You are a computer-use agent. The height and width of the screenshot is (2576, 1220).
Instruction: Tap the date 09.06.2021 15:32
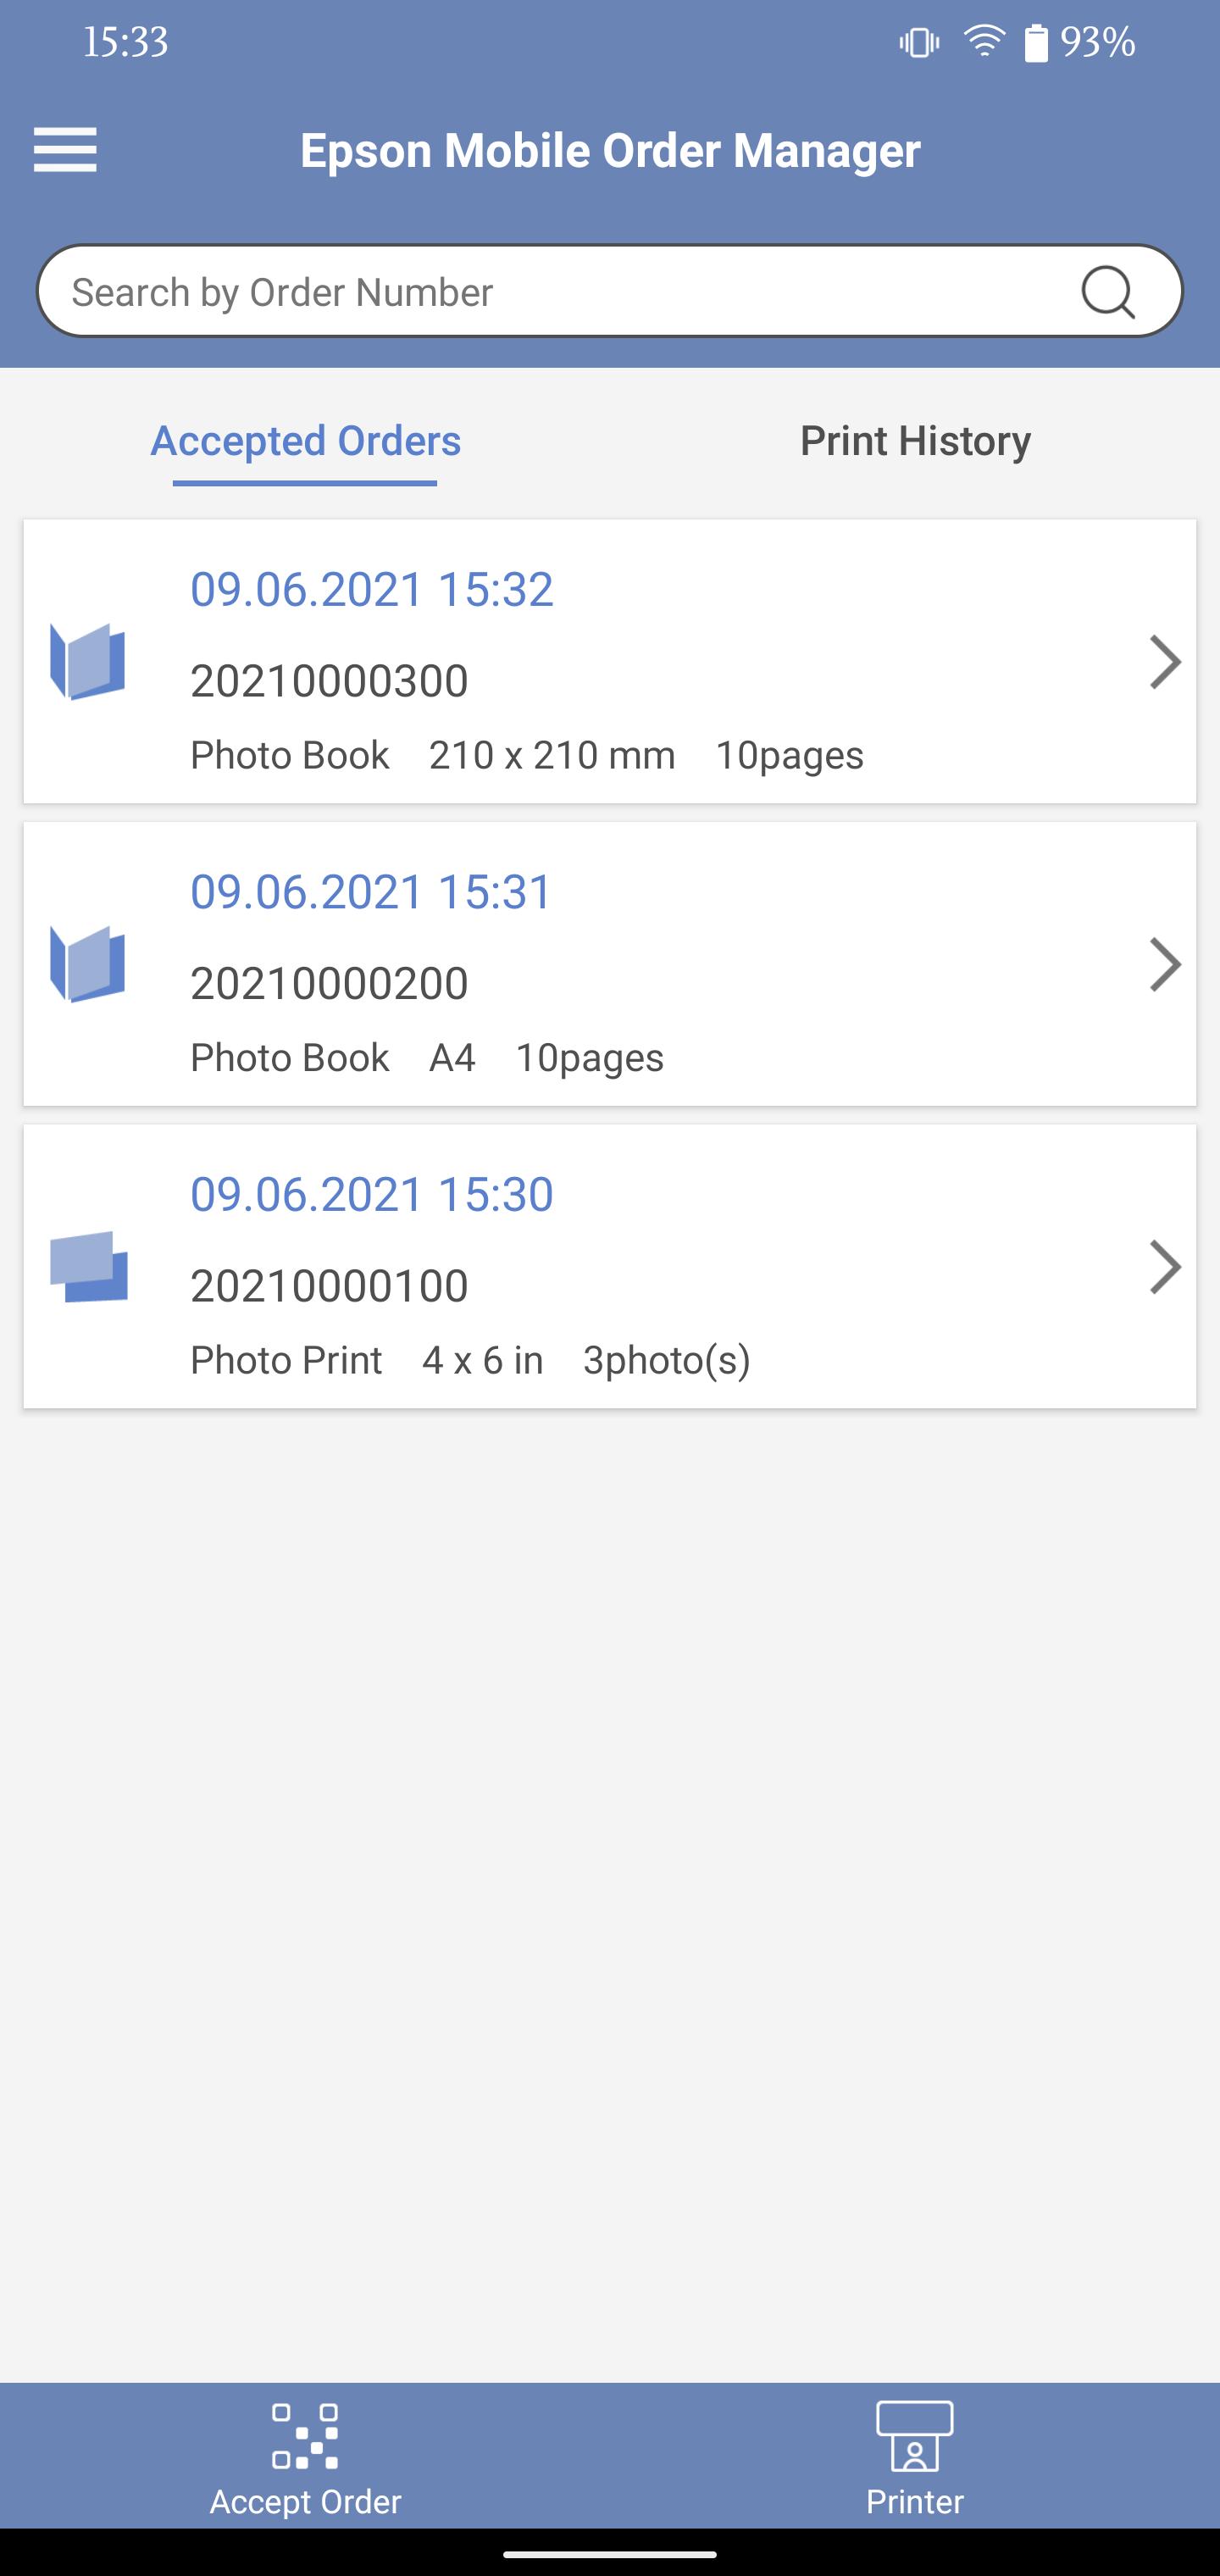coord(371,589)
